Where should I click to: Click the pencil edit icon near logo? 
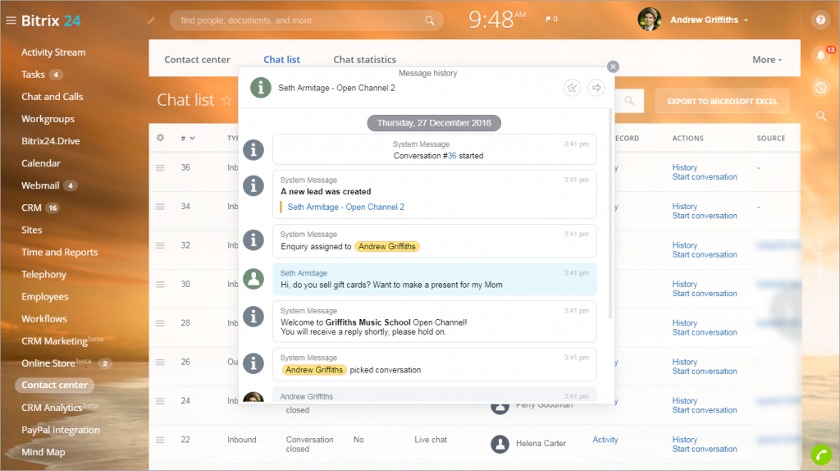pyautogui.click(x=151, y=20)
